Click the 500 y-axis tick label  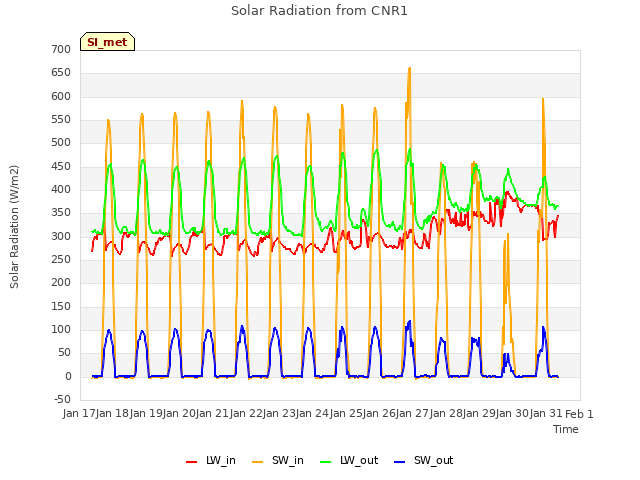(x=61, y=142)
